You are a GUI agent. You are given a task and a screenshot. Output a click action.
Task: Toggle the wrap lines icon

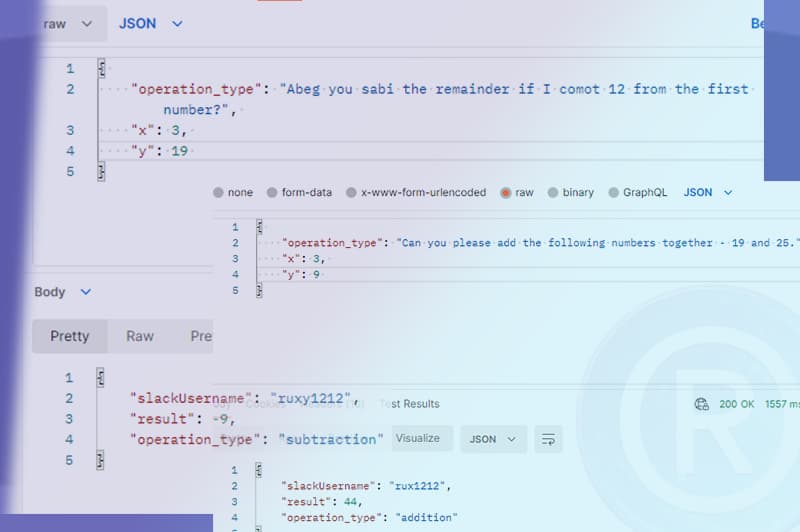coord(548,439)
